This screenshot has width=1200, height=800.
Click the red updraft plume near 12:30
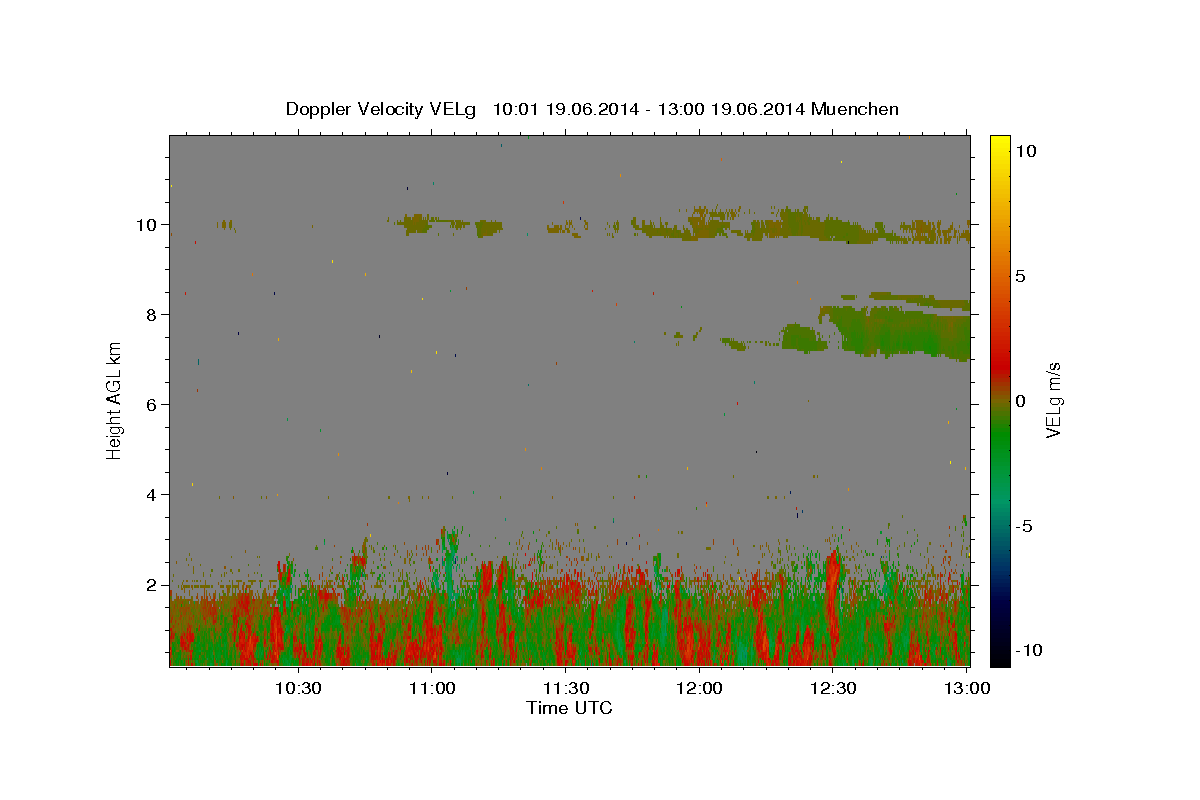tap(832, 600)
